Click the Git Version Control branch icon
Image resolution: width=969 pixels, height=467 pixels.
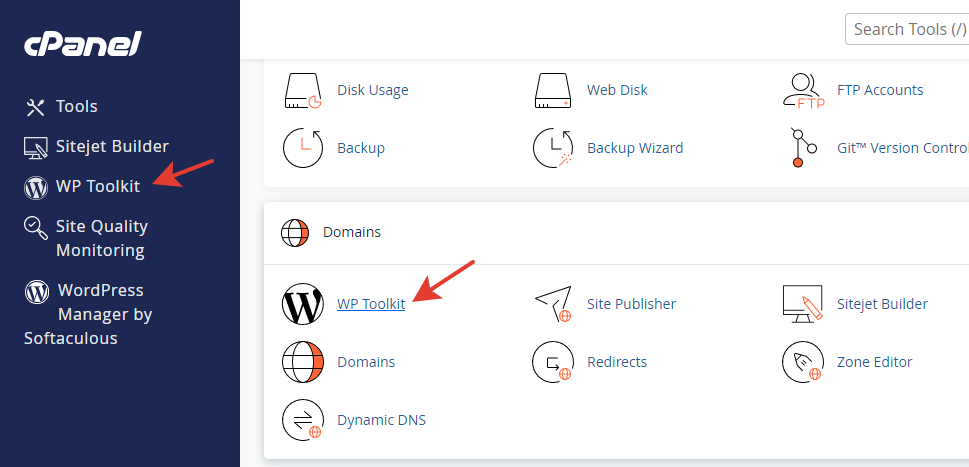coord(804,148)
